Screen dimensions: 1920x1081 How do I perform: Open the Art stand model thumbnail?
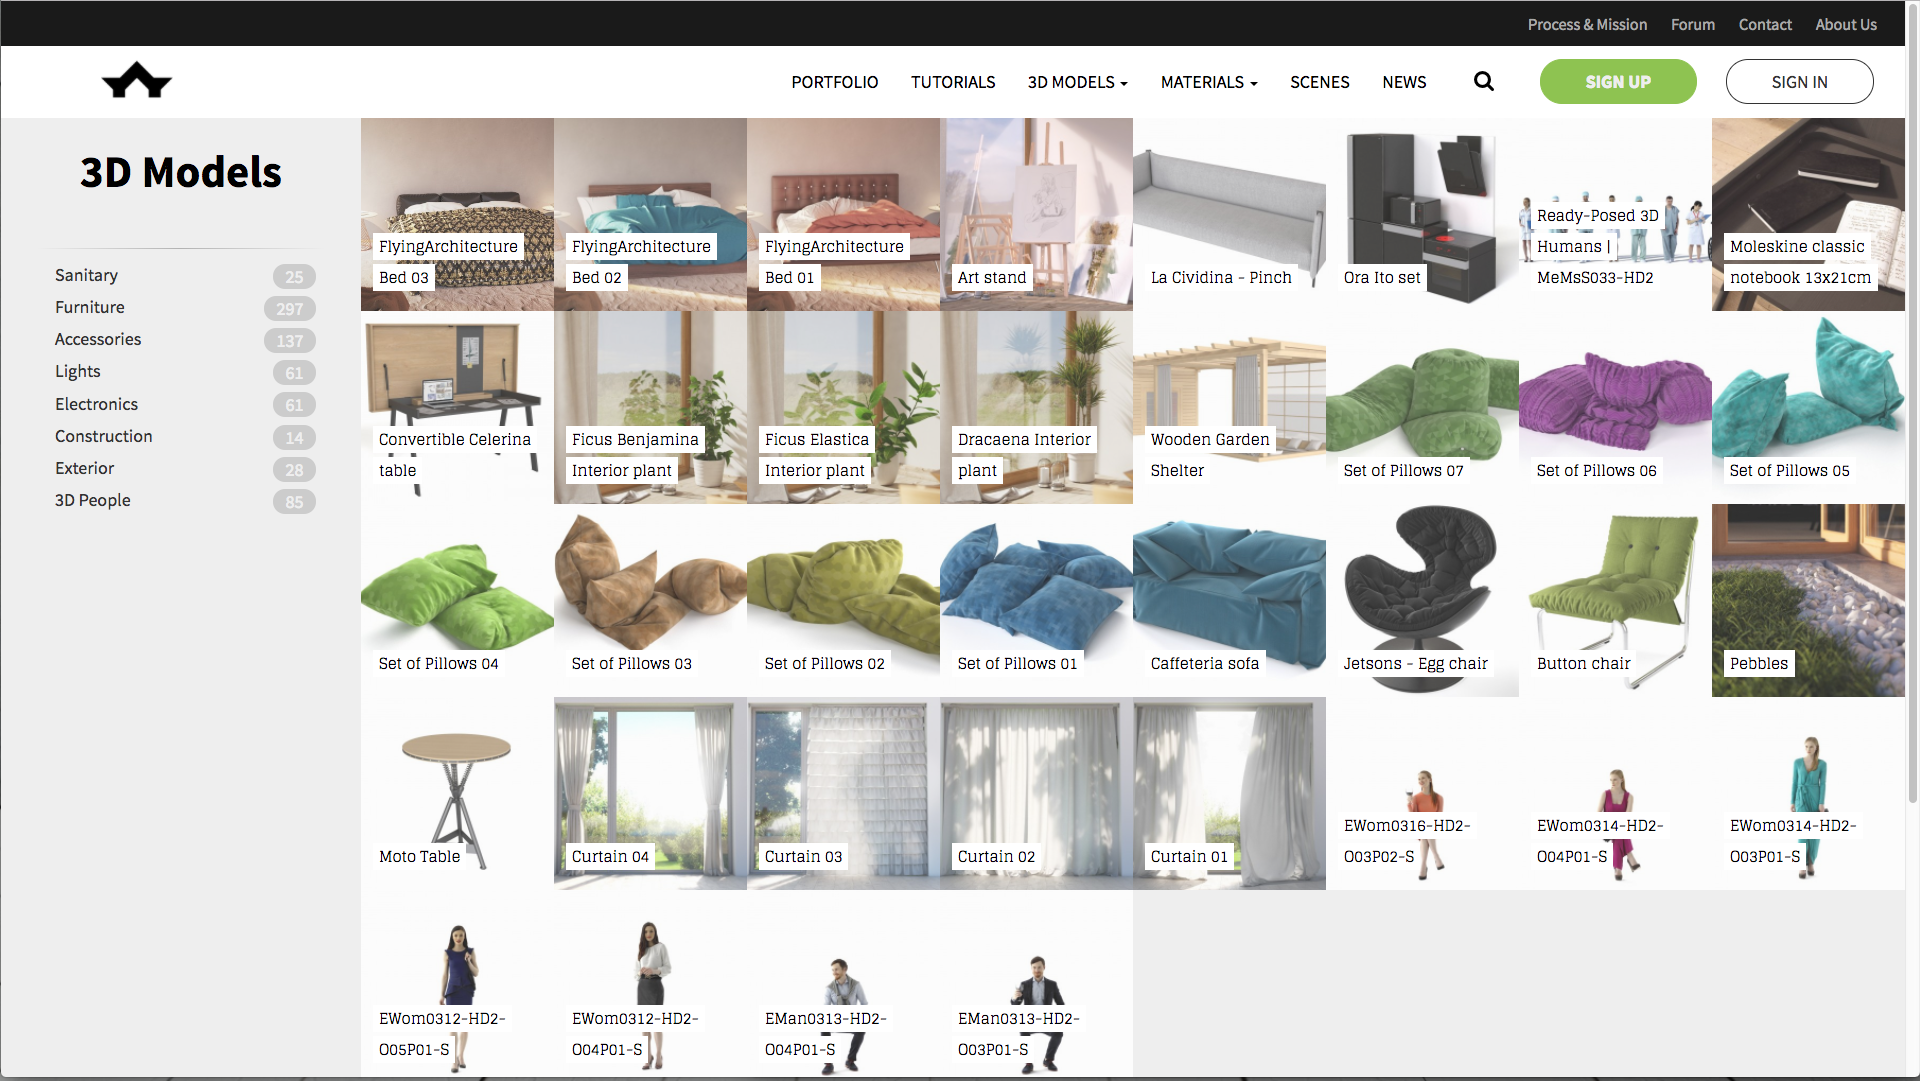[x=1036, y=214]
